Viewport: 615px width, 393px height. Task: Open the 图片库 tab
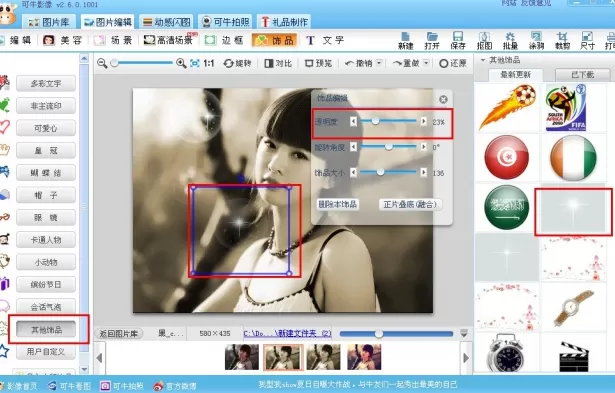[49, 22]
